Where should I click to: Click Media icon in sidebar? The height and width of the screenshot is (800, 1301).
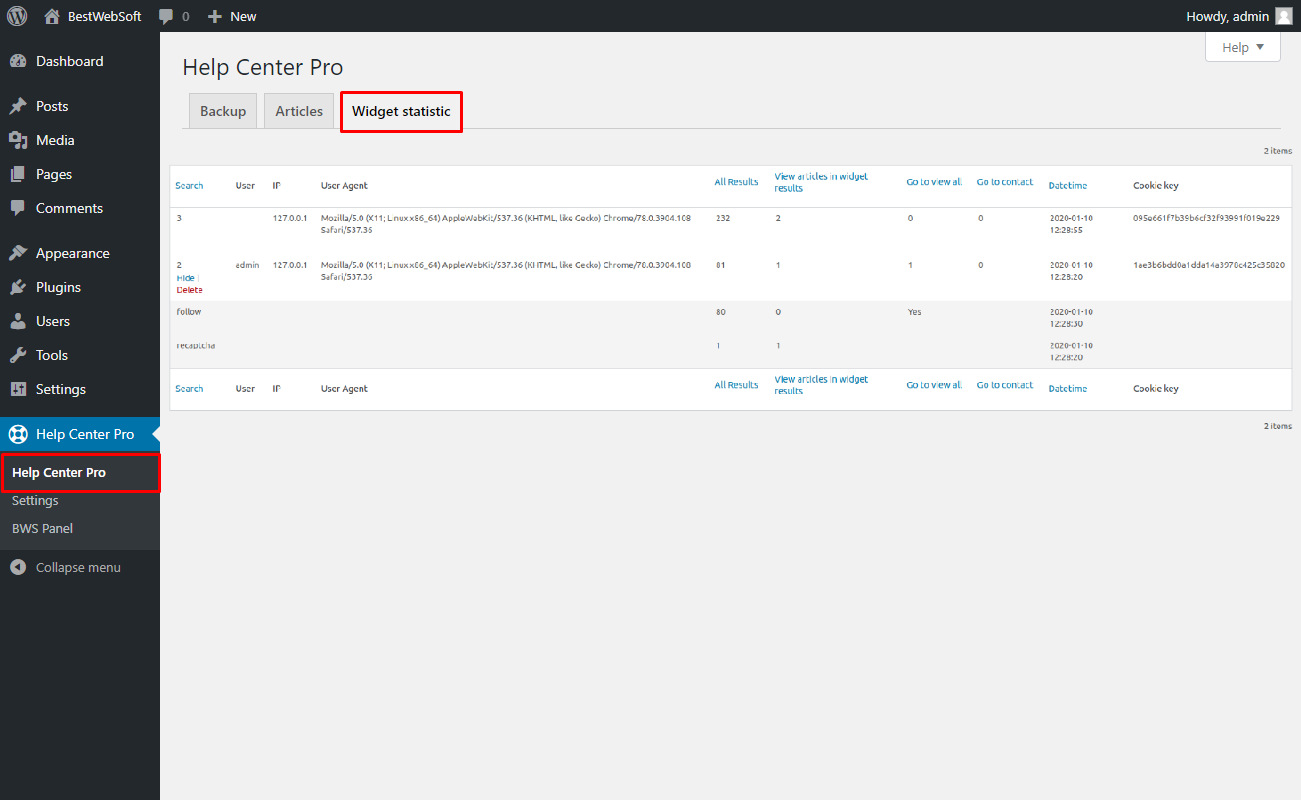18,140
